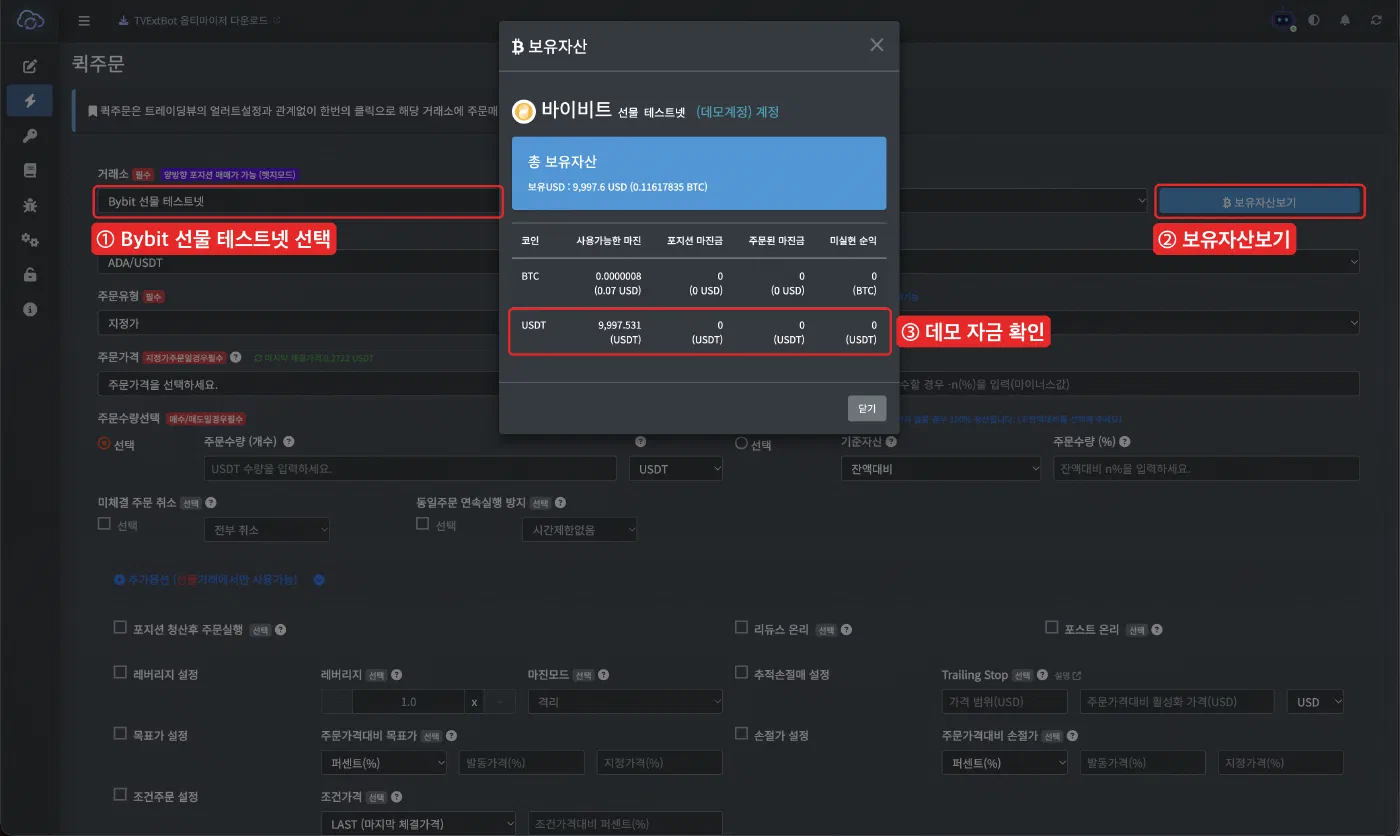The width and height of the screenshot is (1400, 836).
Task: Click the USDT 수량 input field
Action: coord(410,468)
